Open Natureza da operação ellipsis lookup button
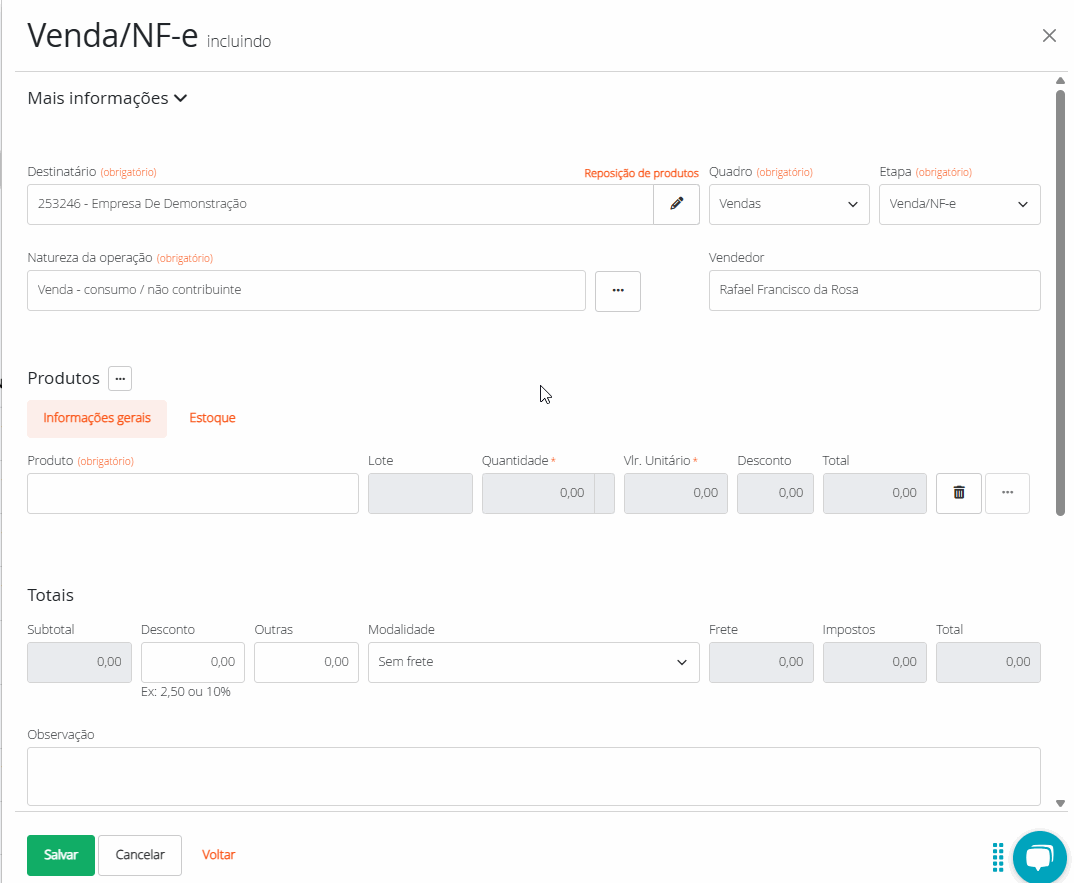This screenshot has width=1074, height=883. point(617,291)
